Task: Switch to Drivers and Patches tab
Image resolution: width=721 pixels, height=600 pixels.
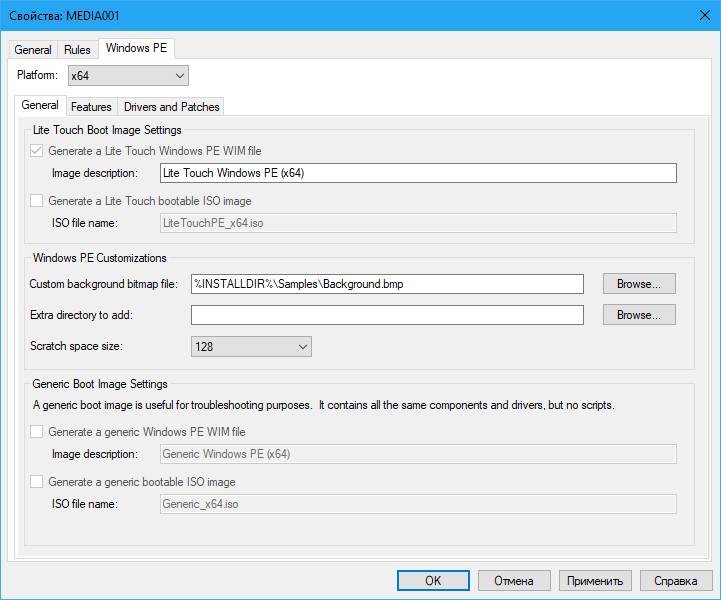Action: [171, 106]
